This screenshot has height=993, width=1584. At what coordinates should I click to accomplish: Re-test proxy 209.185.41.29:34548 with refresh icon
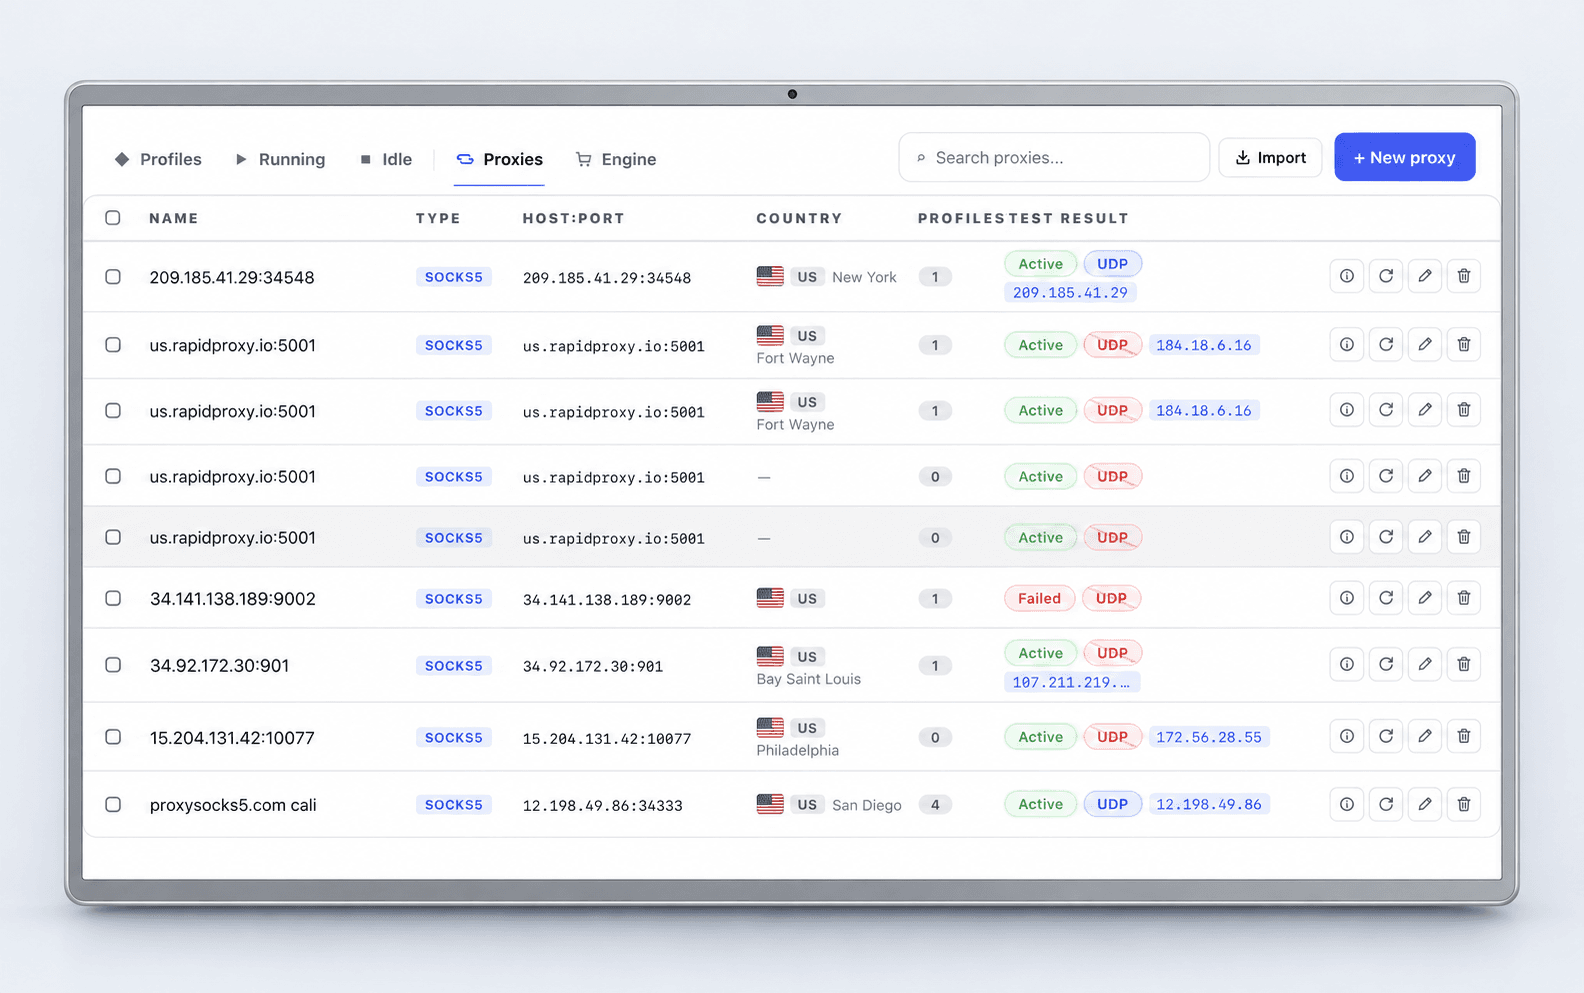tap(1386, 276)
